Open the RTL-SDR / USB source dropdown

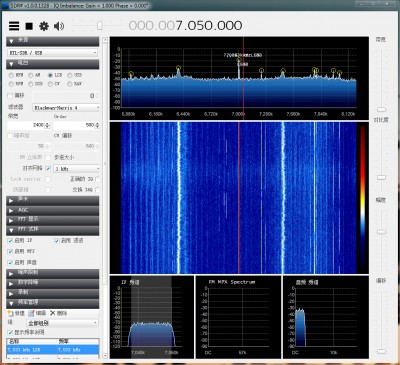click(53, 53)
